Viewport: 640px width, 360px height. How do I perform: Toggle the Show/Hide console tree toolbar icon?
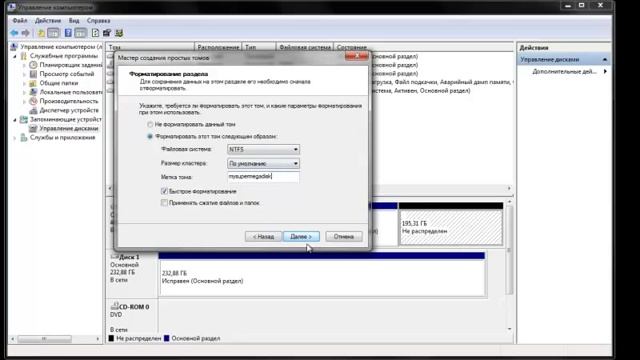pos(53,33)
